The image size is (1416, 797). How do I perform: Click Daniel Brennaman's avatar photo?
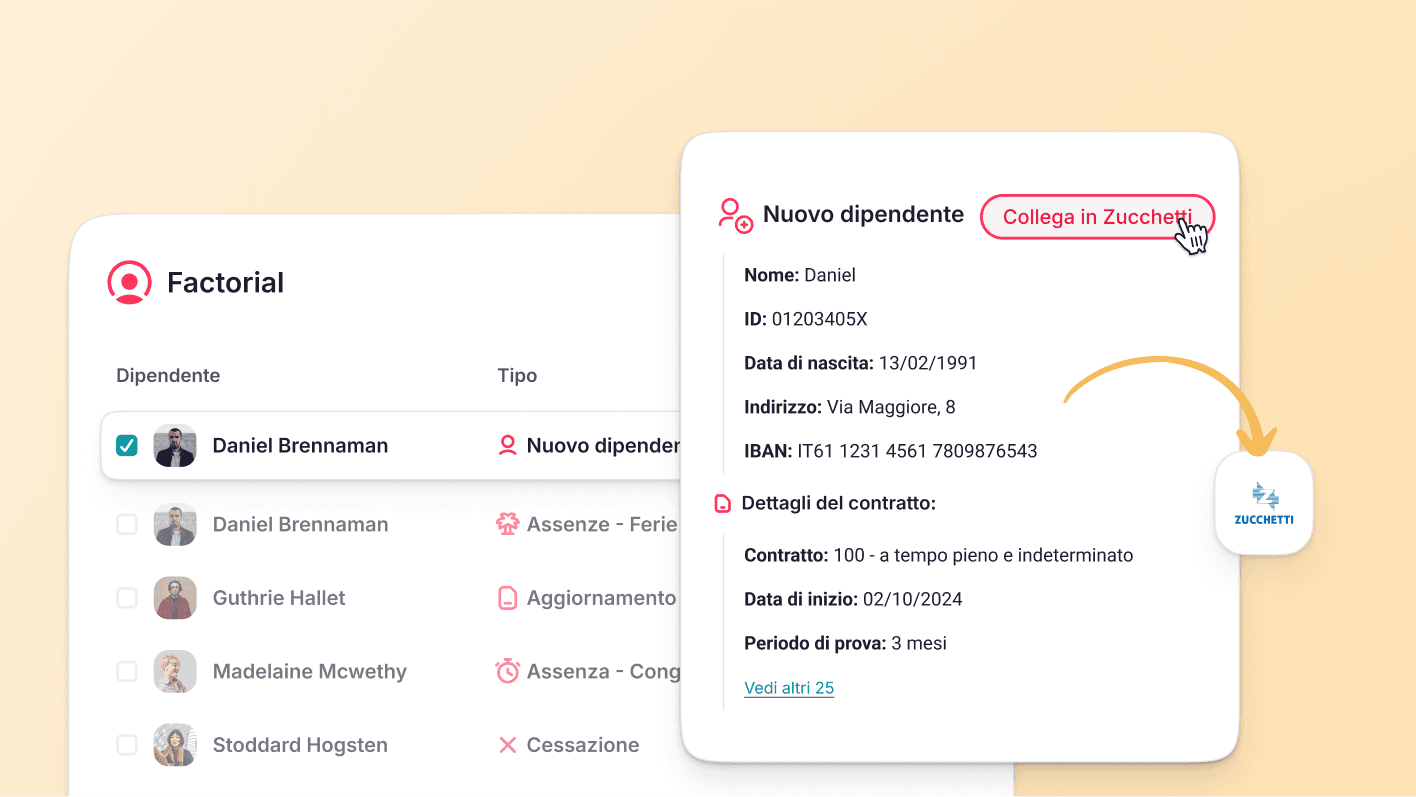[175, 445]
